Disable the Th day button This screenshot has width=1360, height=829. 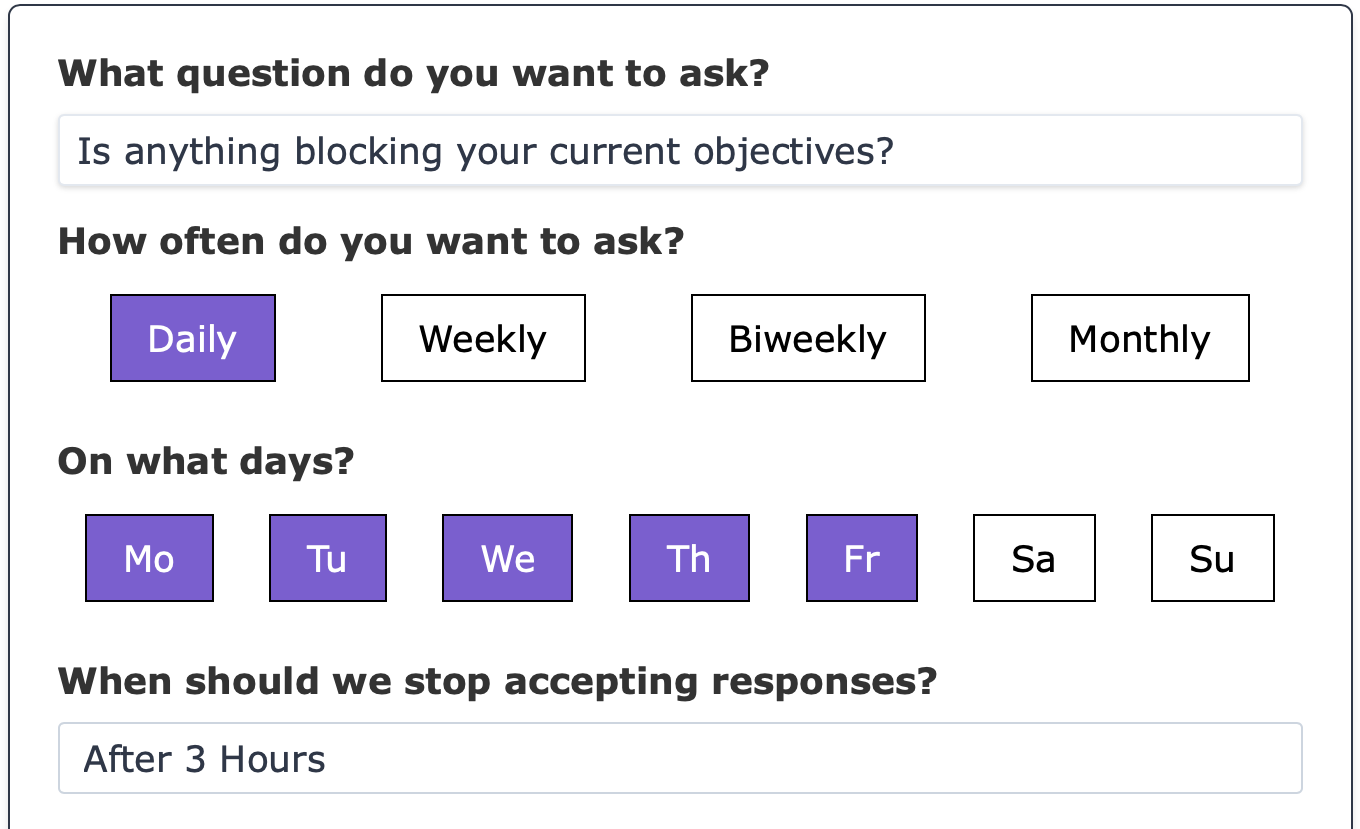pyautogui.click(x=689, y=558)
